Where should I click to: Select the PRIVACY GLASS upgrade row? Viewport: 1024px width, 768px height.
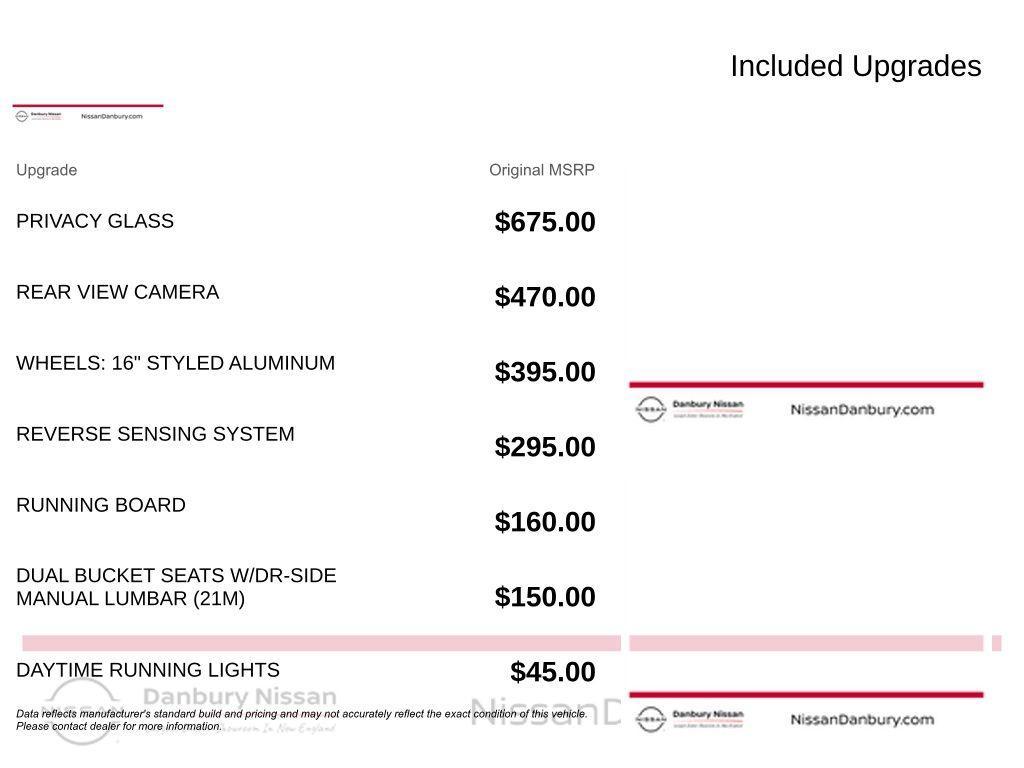pos(95,221)
